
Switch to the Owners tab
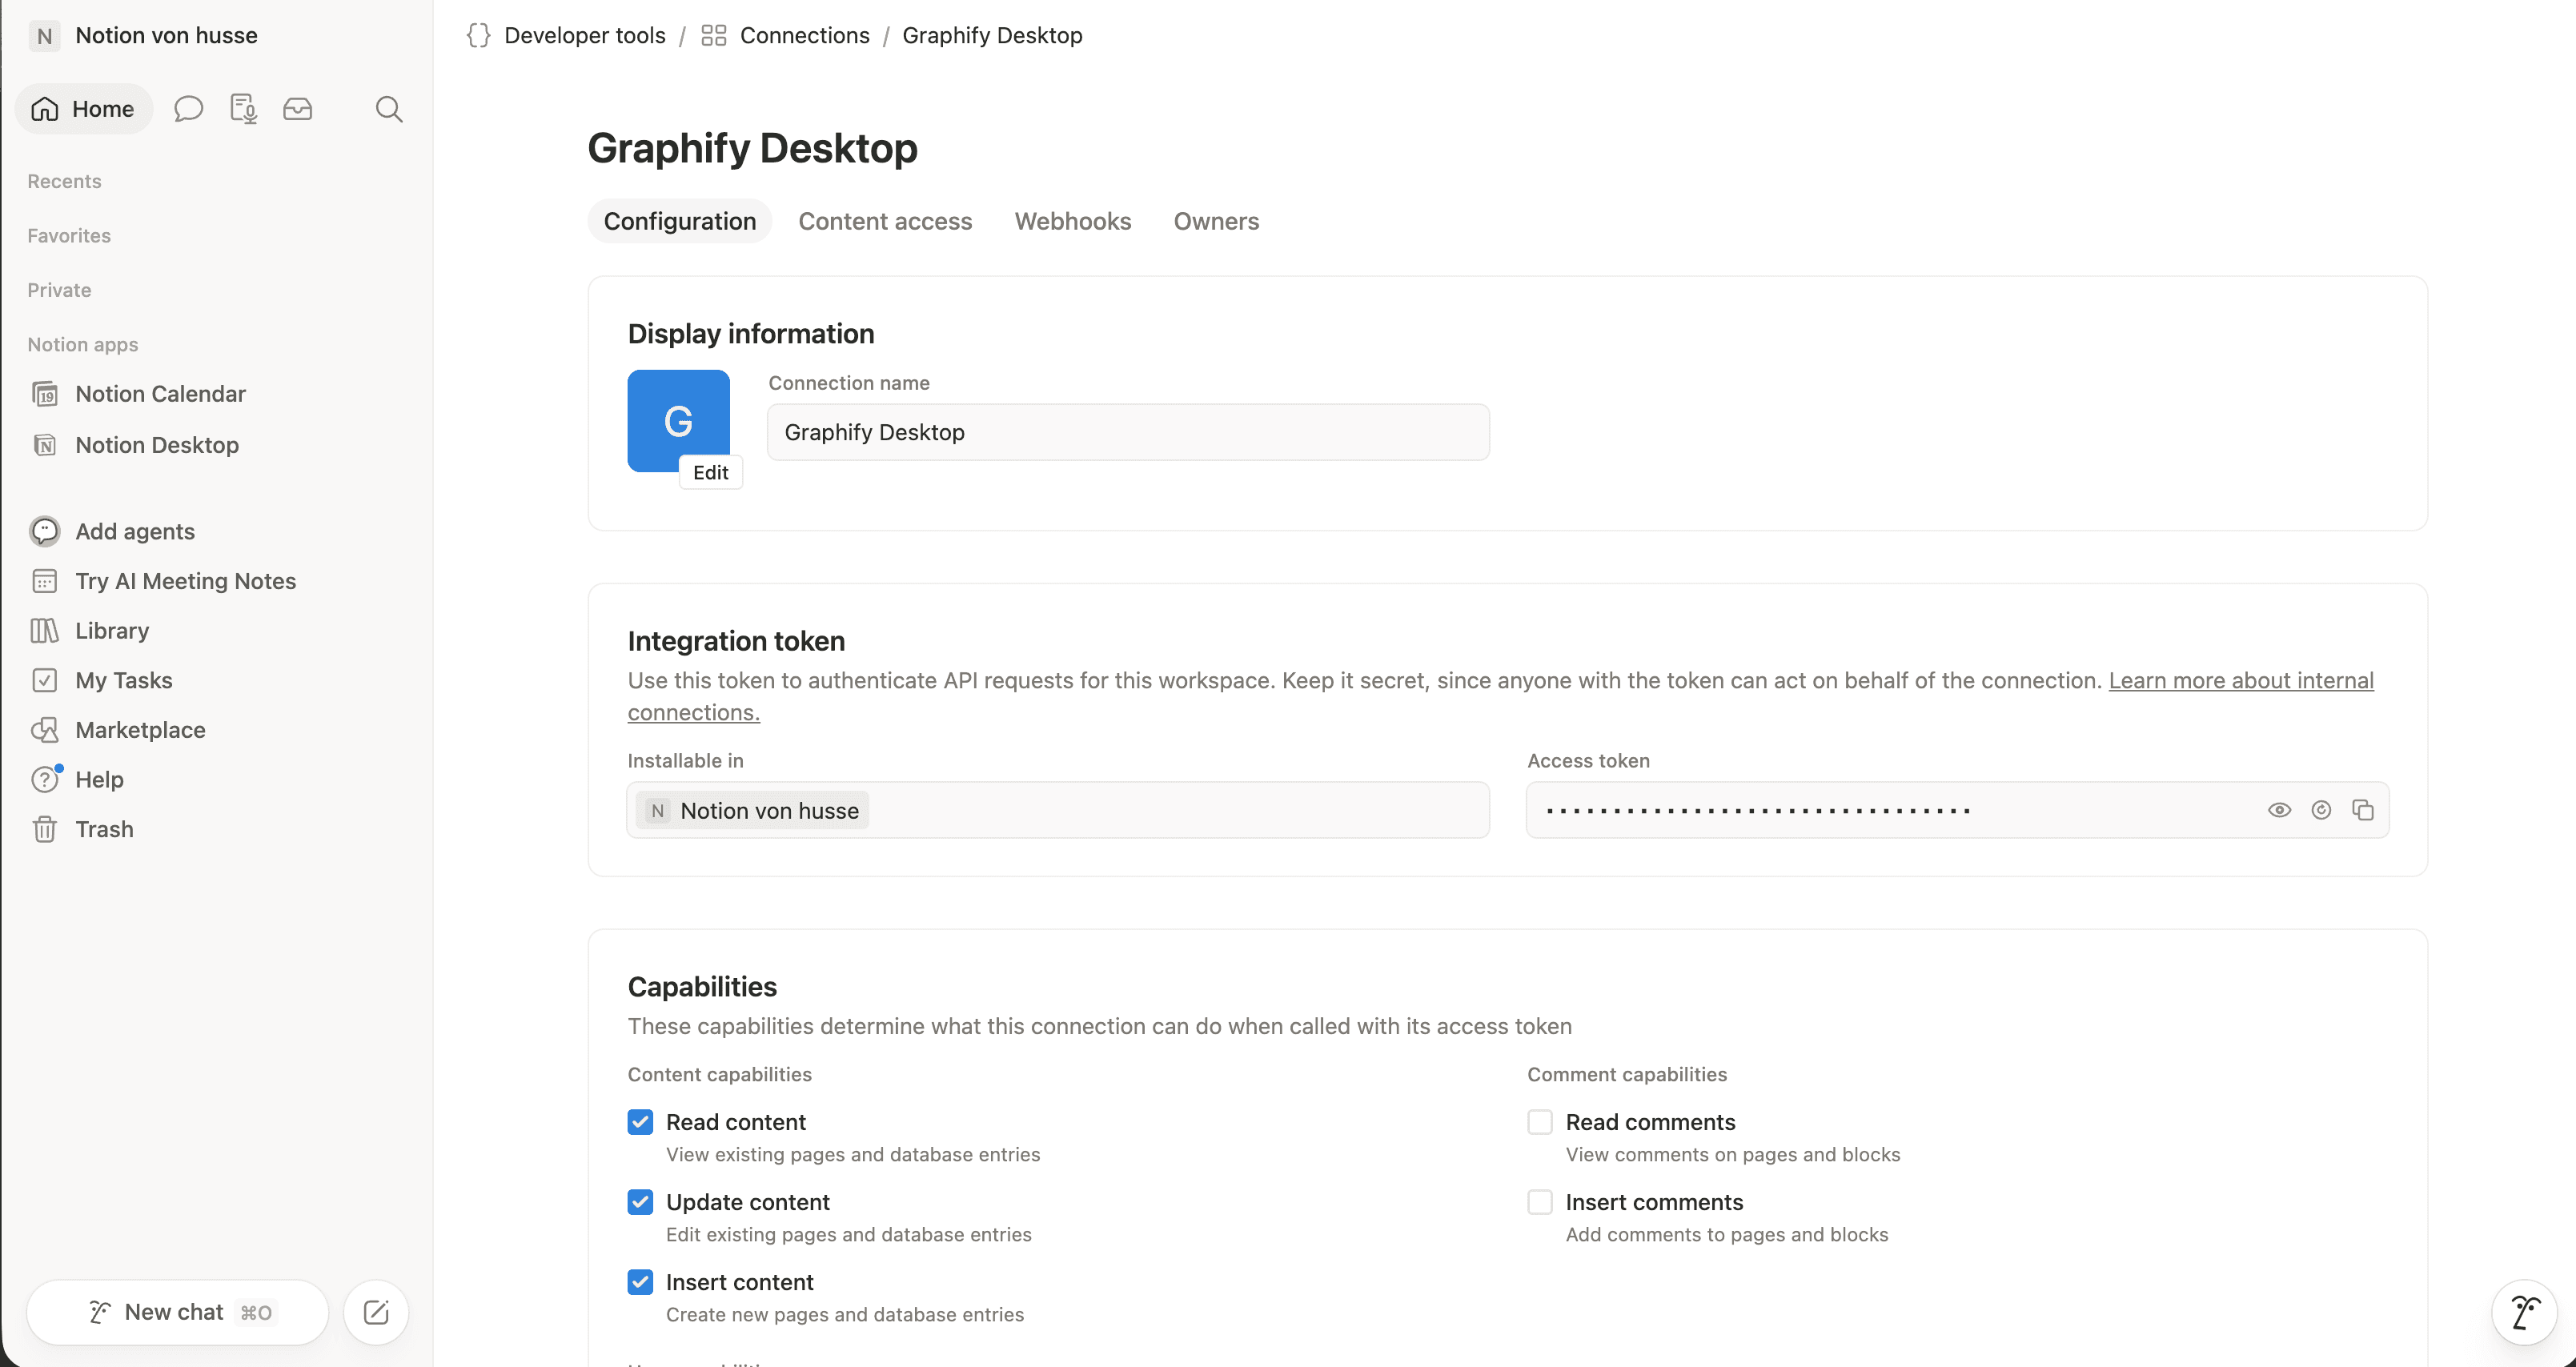click(x=1216, y=221)
